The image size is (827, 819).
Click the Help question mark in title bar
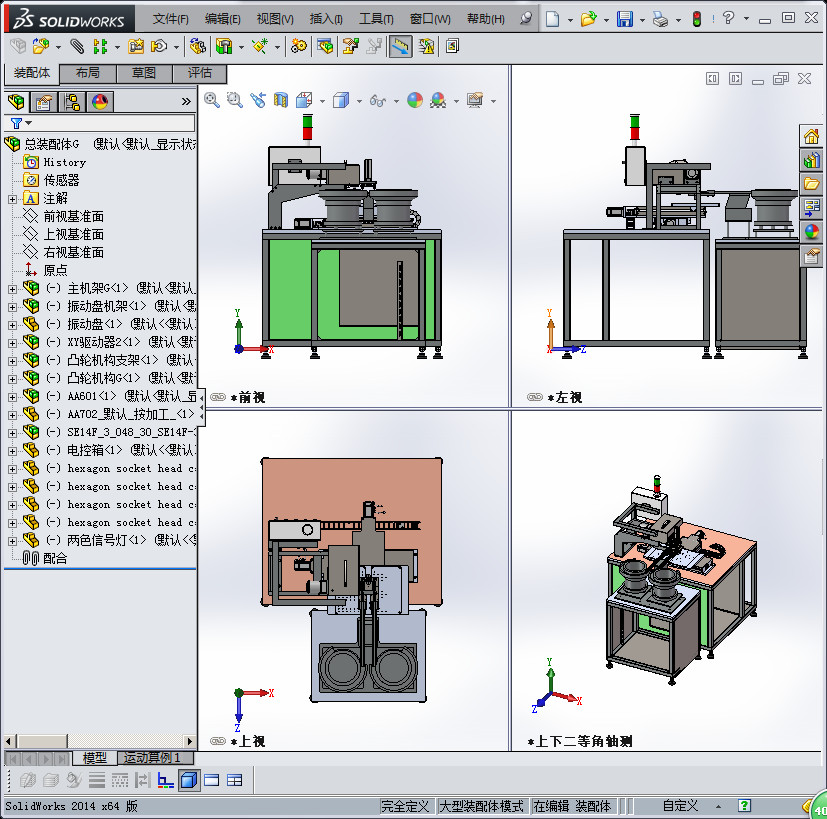728,18
